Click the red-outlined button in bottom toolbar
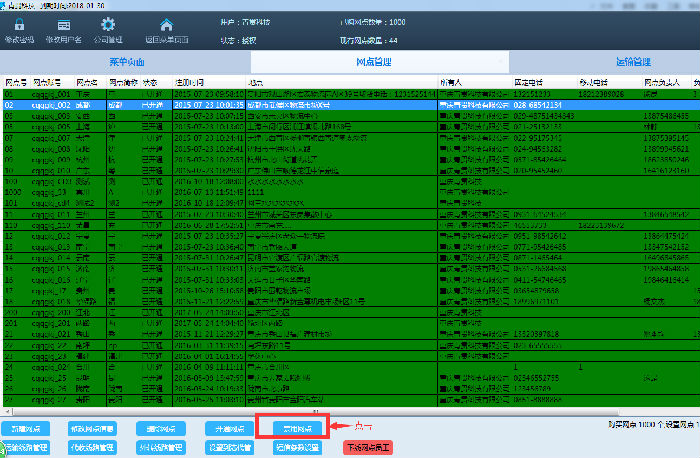Screen dimensions: 700x458 tap(293, 428)
